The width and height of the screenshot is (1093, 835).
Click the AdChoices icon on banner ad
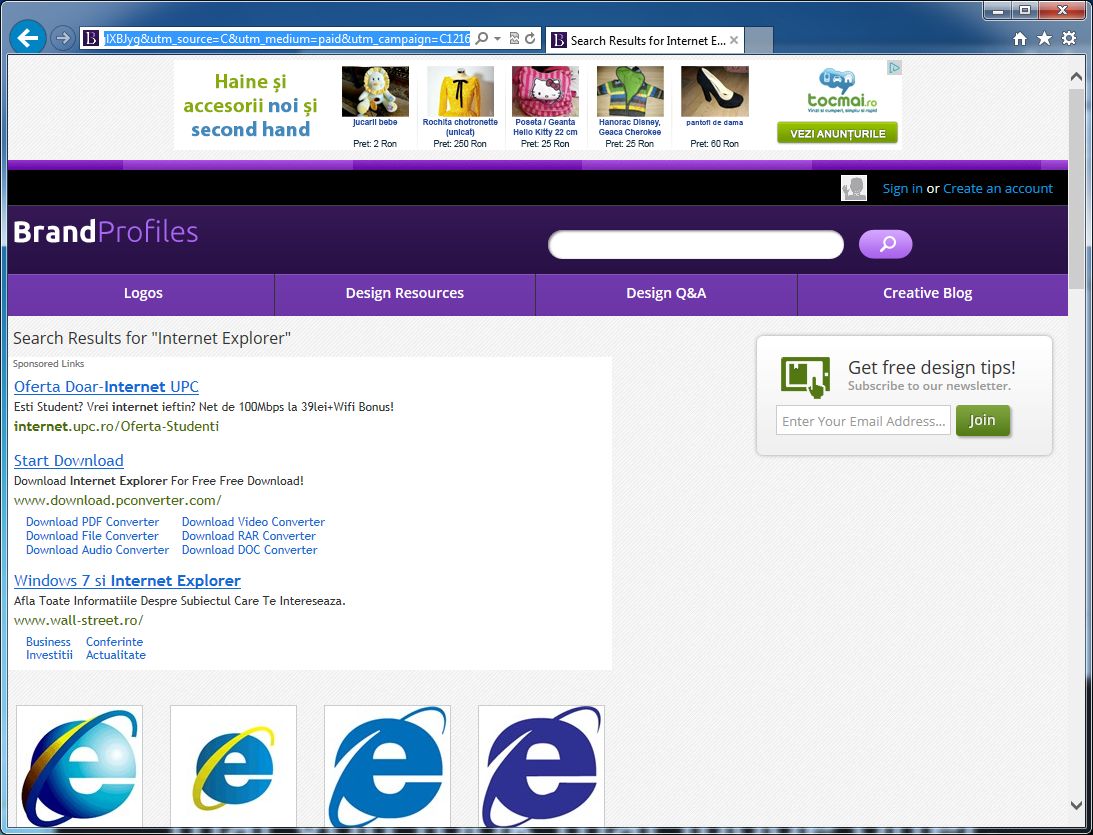pyautogui.click(x=894, y=67)
